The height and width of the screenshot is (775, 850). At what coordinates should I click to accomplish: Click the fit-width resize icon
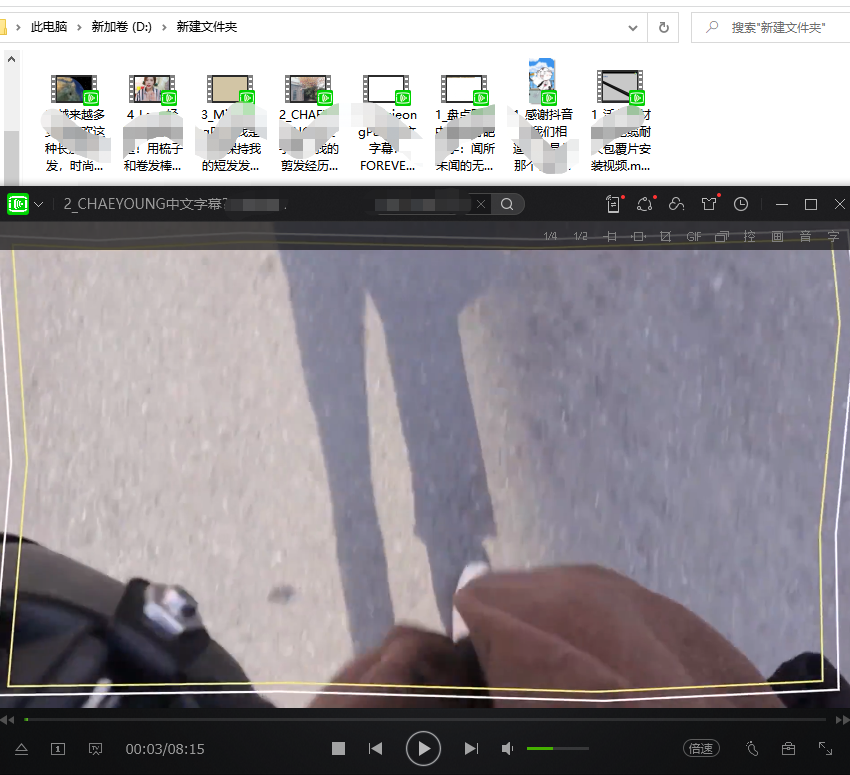coord(610,236)
